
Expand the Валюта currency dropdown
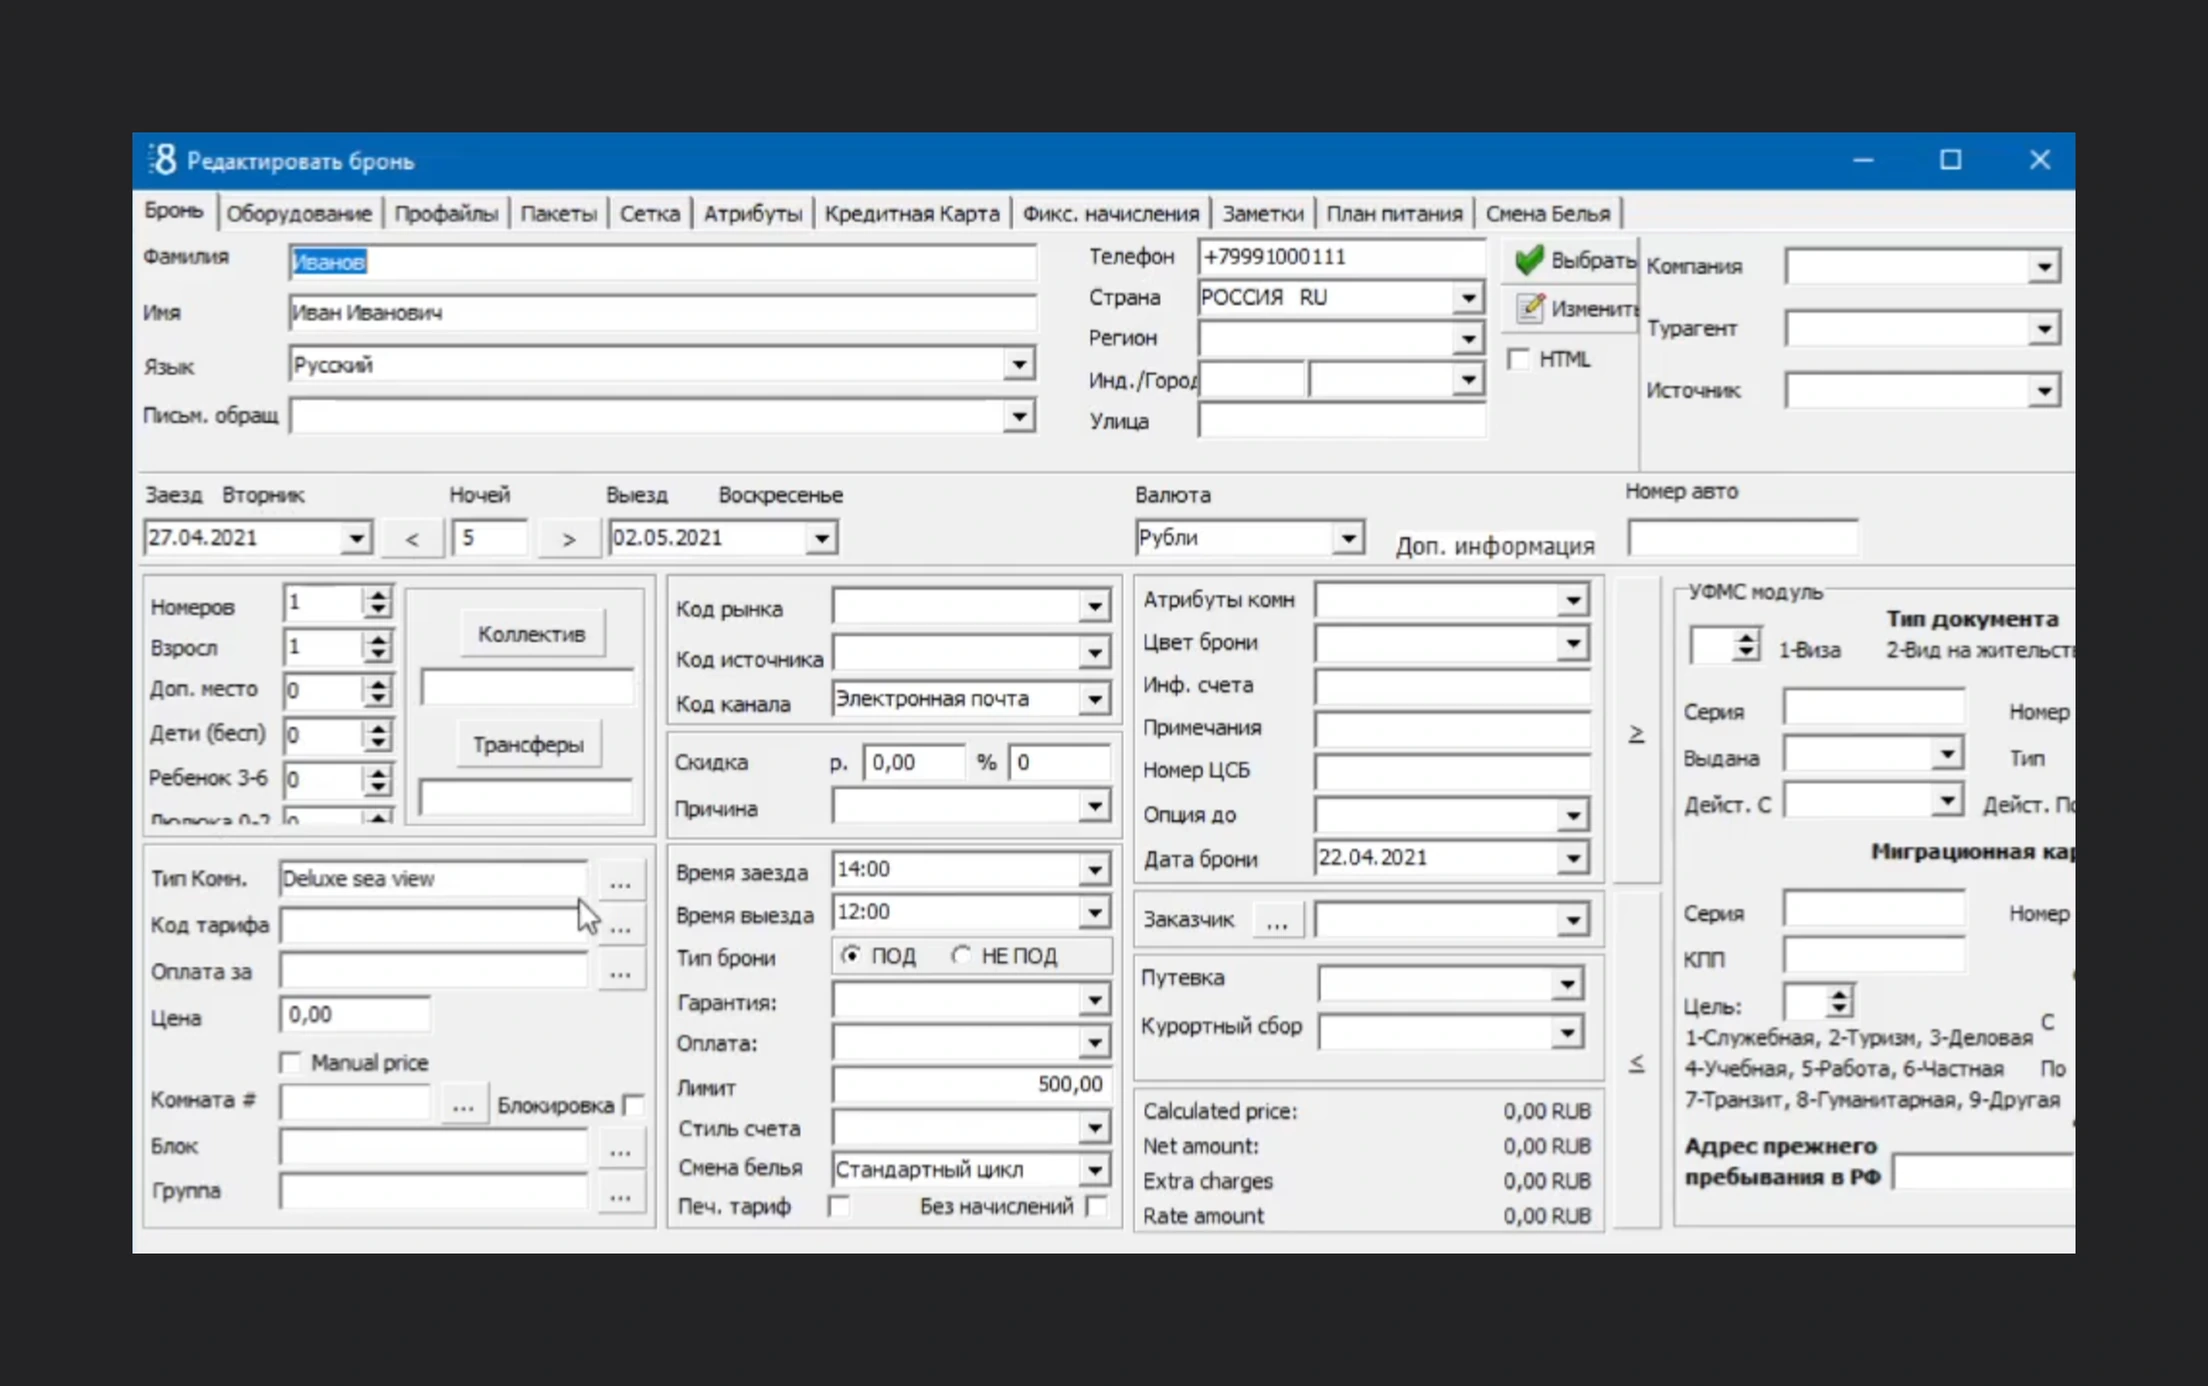pyautogui.click(x=1348, y=539)
